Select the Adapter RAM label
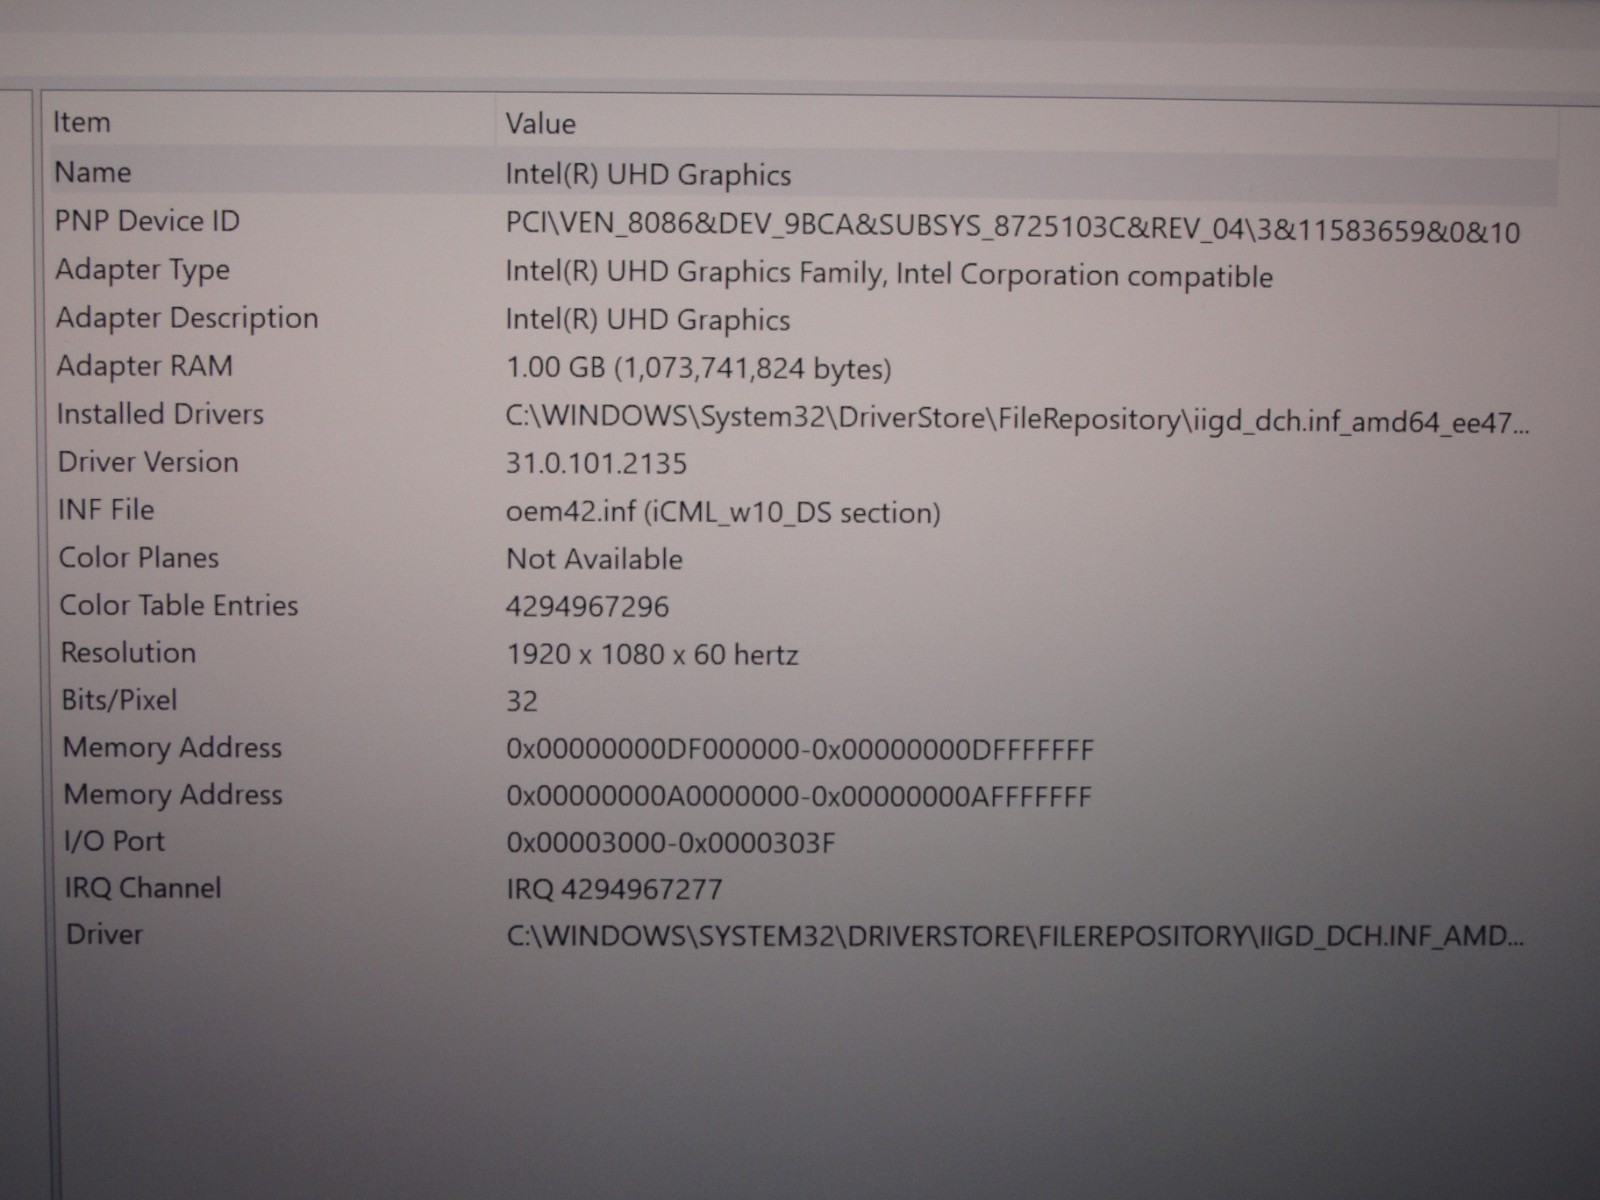 pyautogui.click(x=144, y=366)
